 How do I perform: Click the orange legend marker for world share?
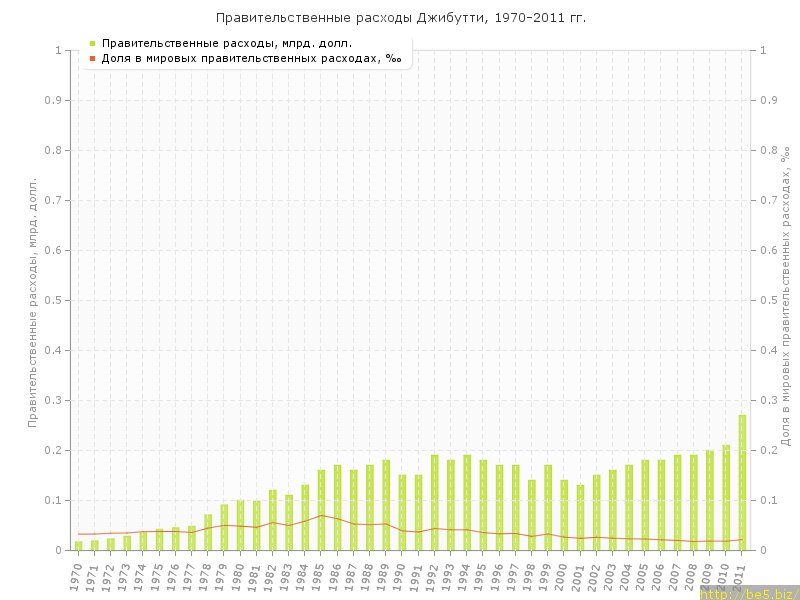pos(92,58)
